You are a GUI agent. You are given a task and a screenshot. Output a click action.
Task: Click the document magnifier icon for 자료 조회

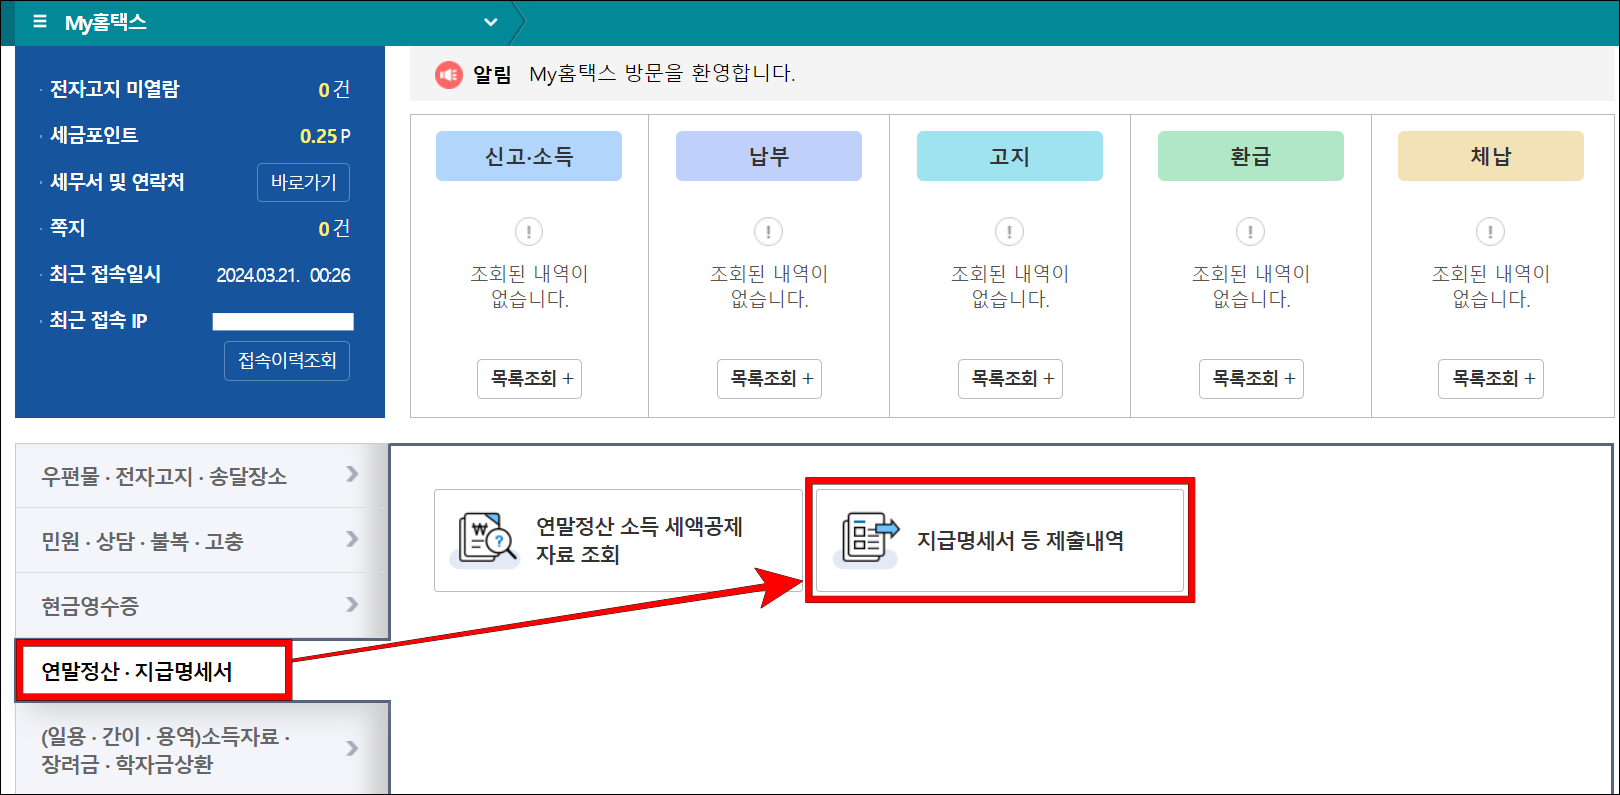coord(485,540)
